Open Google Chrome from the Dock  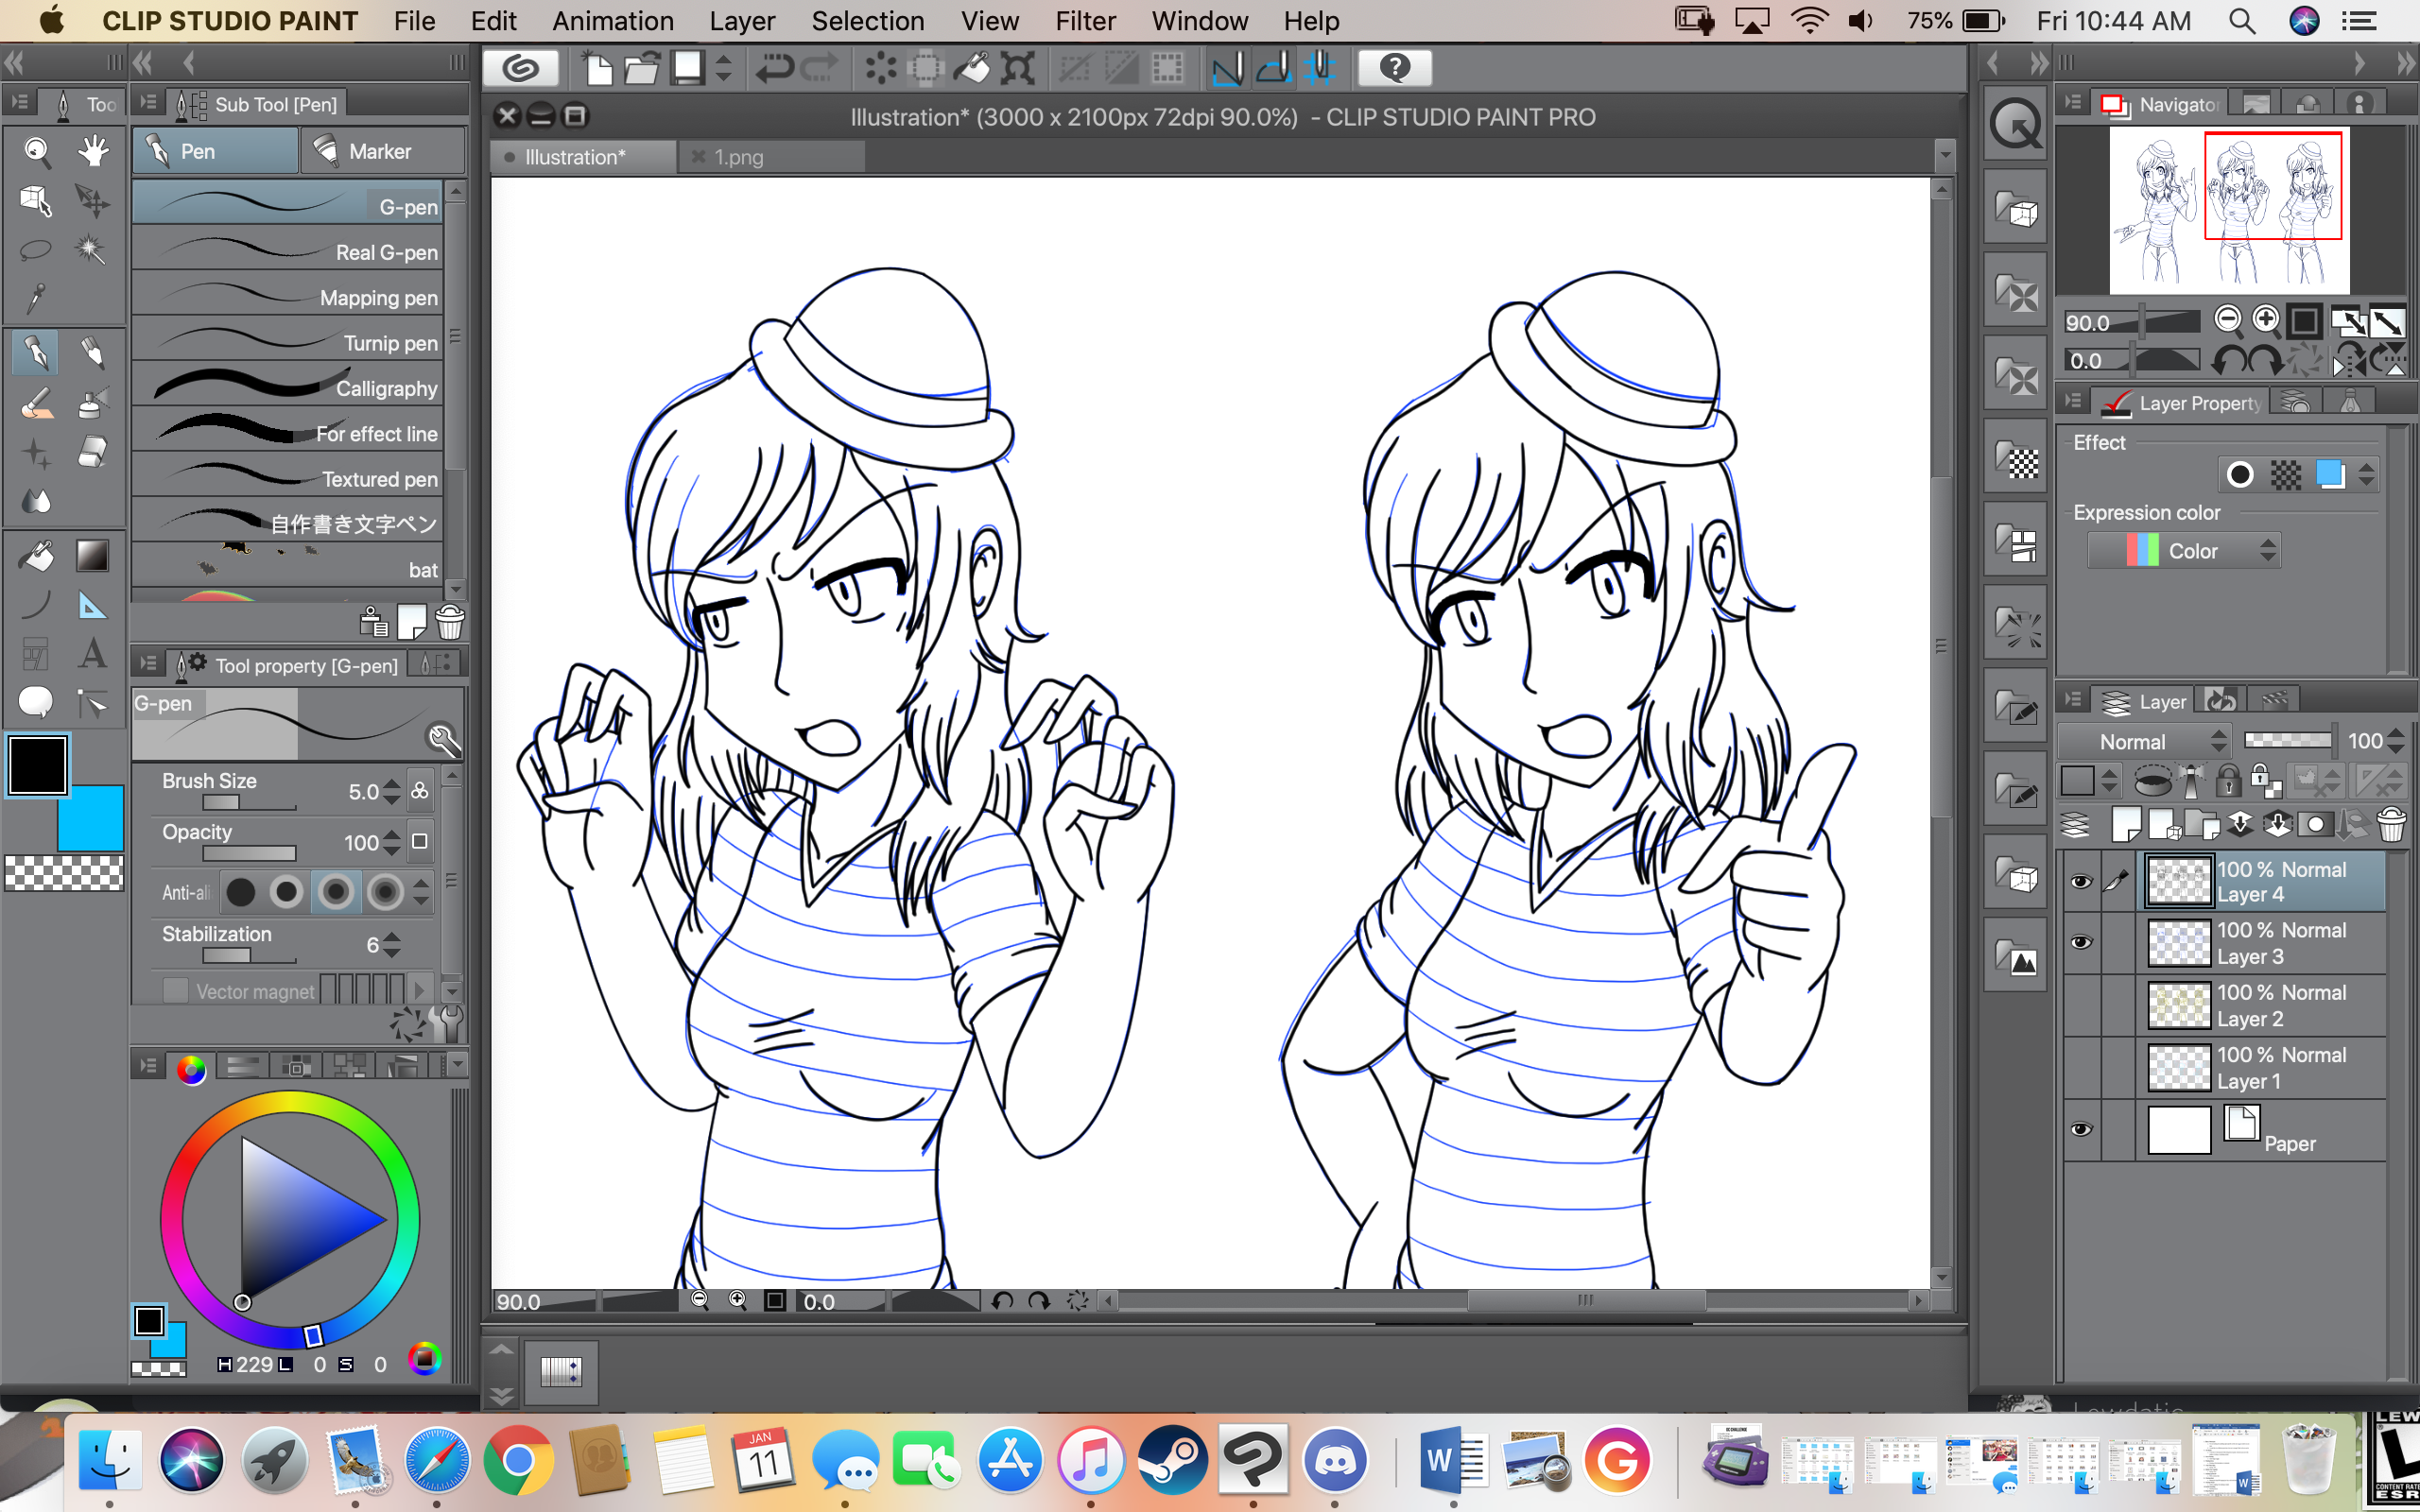click(517, 1461)
